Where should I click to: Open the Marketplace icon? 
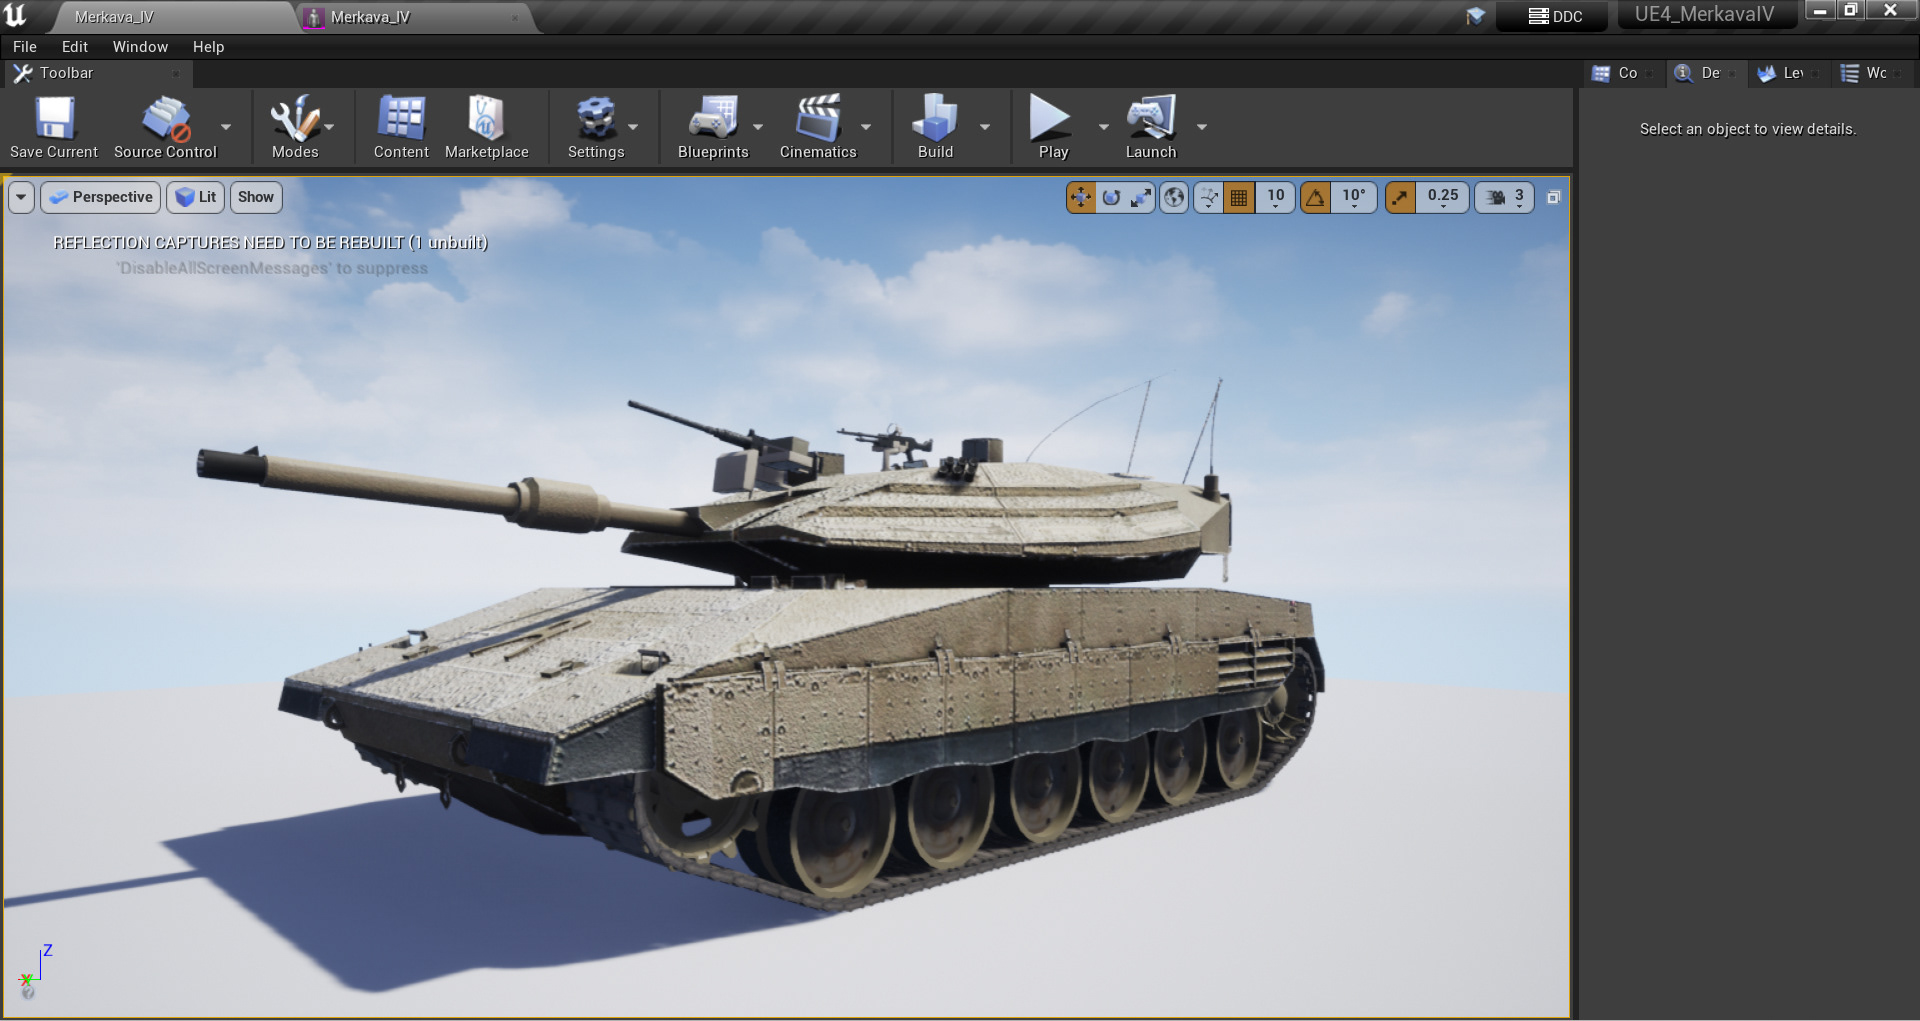486,119
